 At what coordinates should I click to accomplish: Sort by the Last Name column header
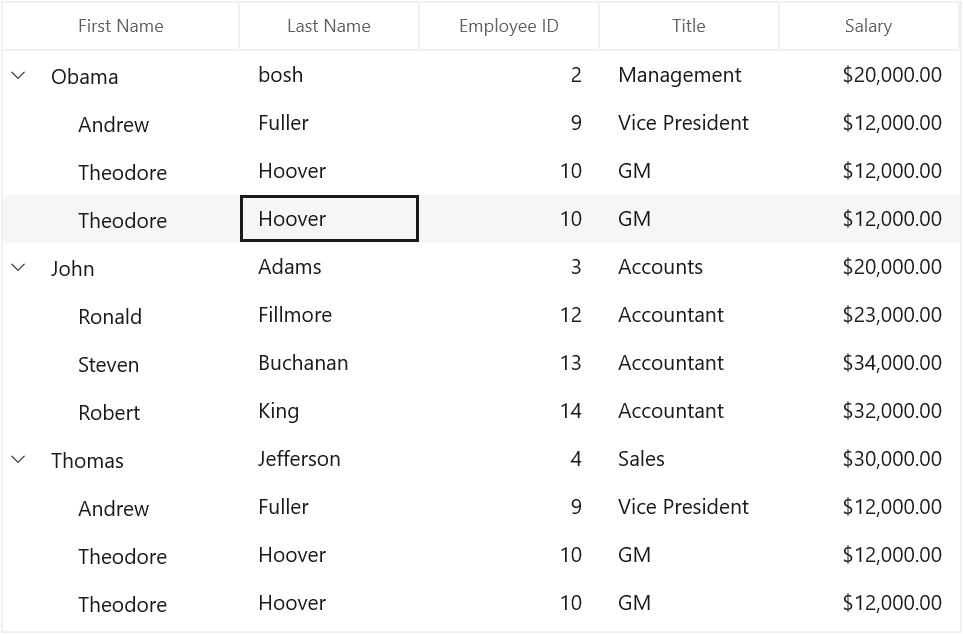pyautogui.click(x=329, y=26)
